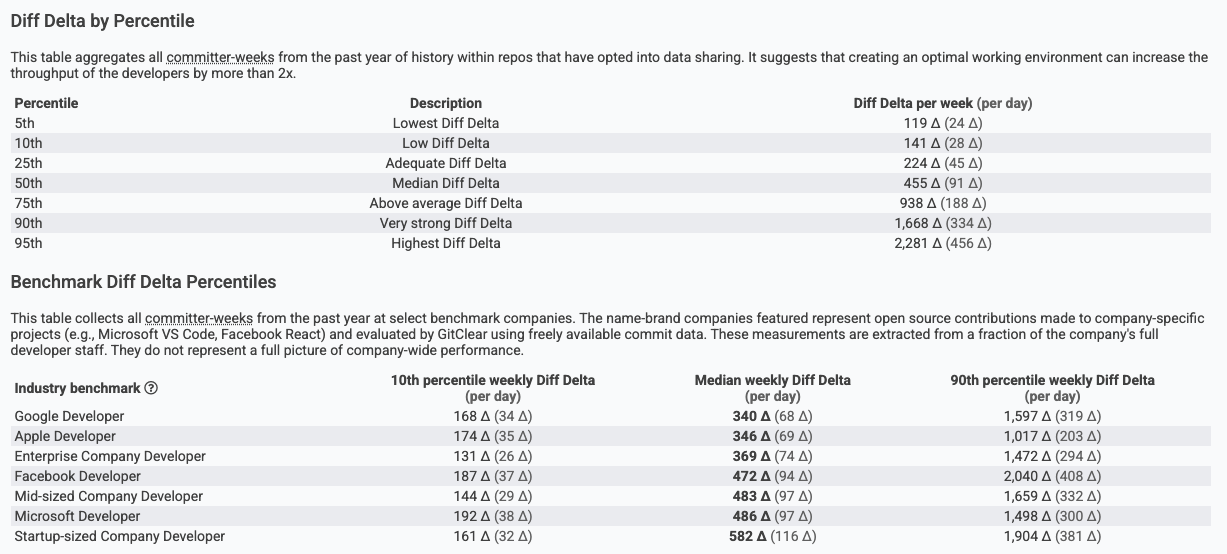Click Apple Developer's 346 Δ median value
Image resolution: width=1227 pixels, height=554 pixels.
tap(751, 436)
